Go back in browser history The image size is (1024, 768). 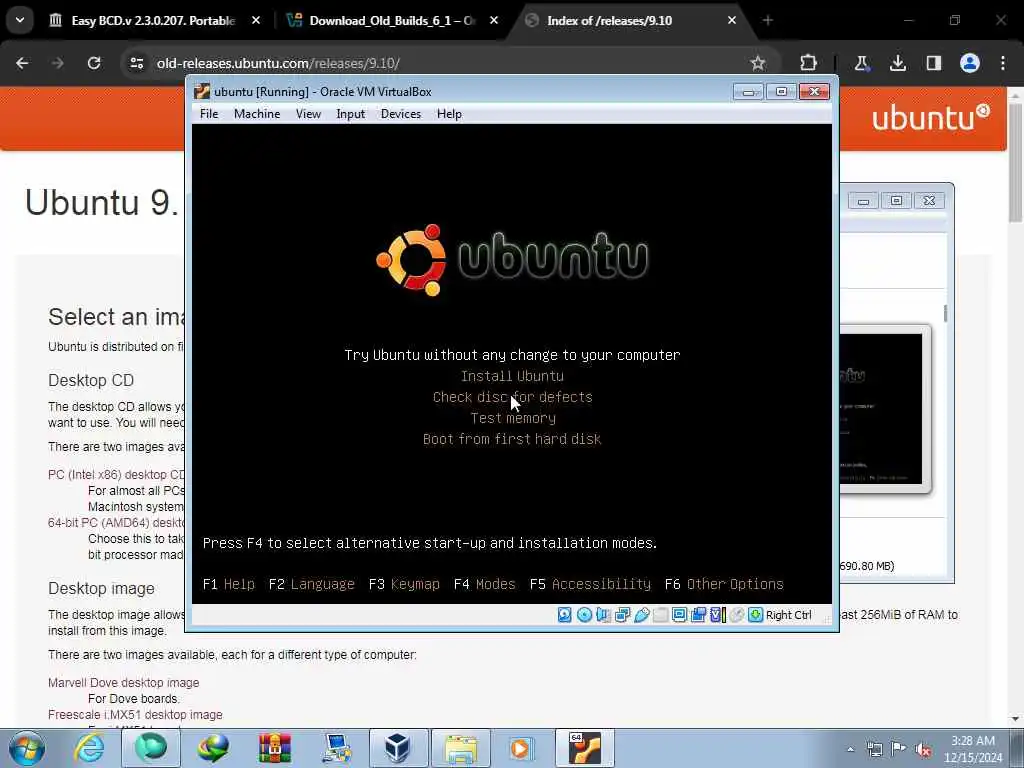tap(22, 63)
